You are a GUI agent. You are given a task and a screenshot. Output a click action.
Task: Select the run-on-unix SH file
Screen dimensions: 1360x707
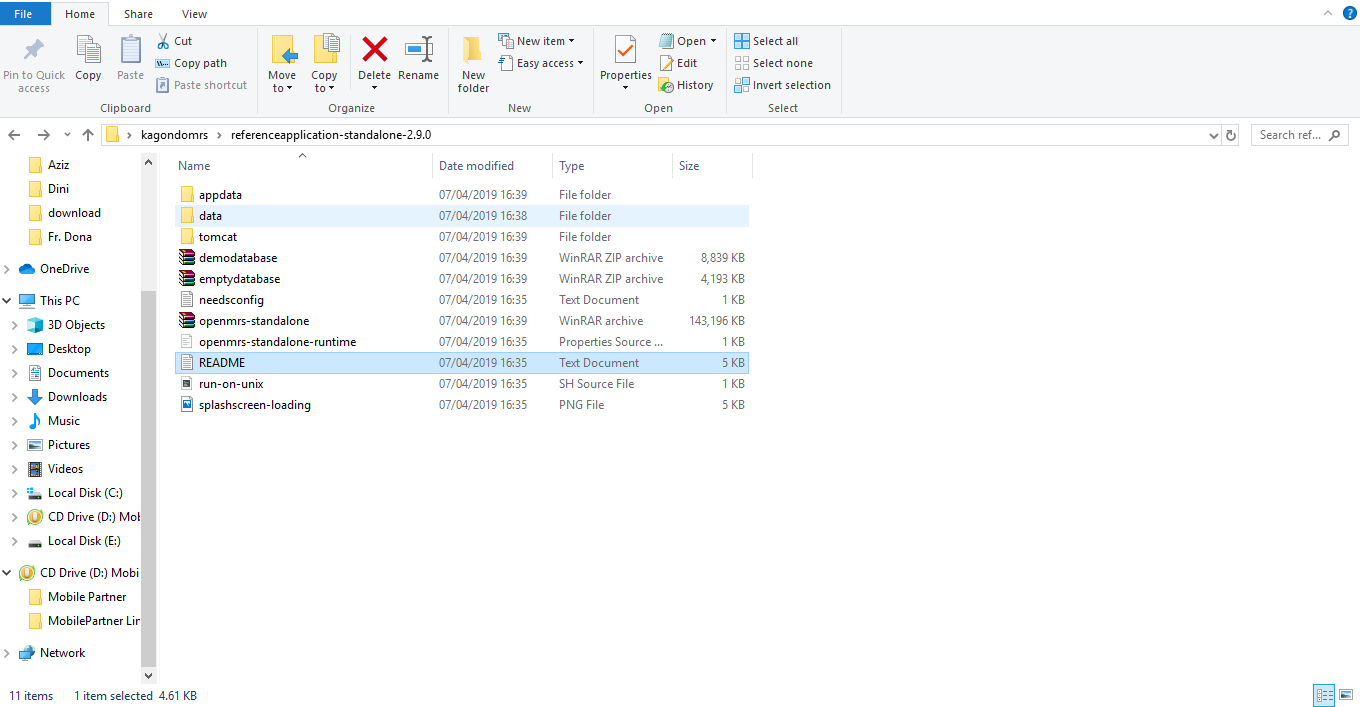[x=461, y=384]
